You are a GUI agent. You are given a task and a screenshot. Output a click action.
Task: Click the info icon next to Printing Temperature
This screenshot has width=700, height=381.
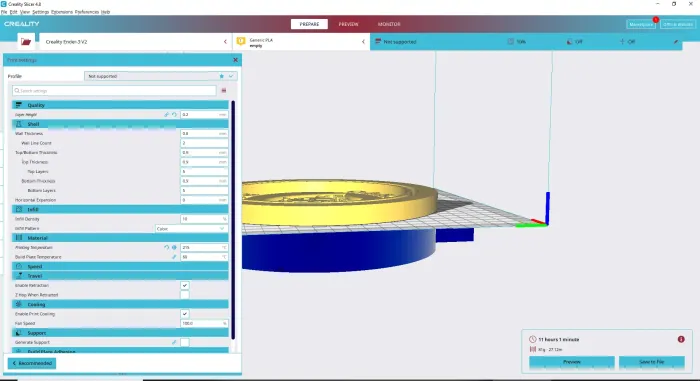(x=174, y=247)
